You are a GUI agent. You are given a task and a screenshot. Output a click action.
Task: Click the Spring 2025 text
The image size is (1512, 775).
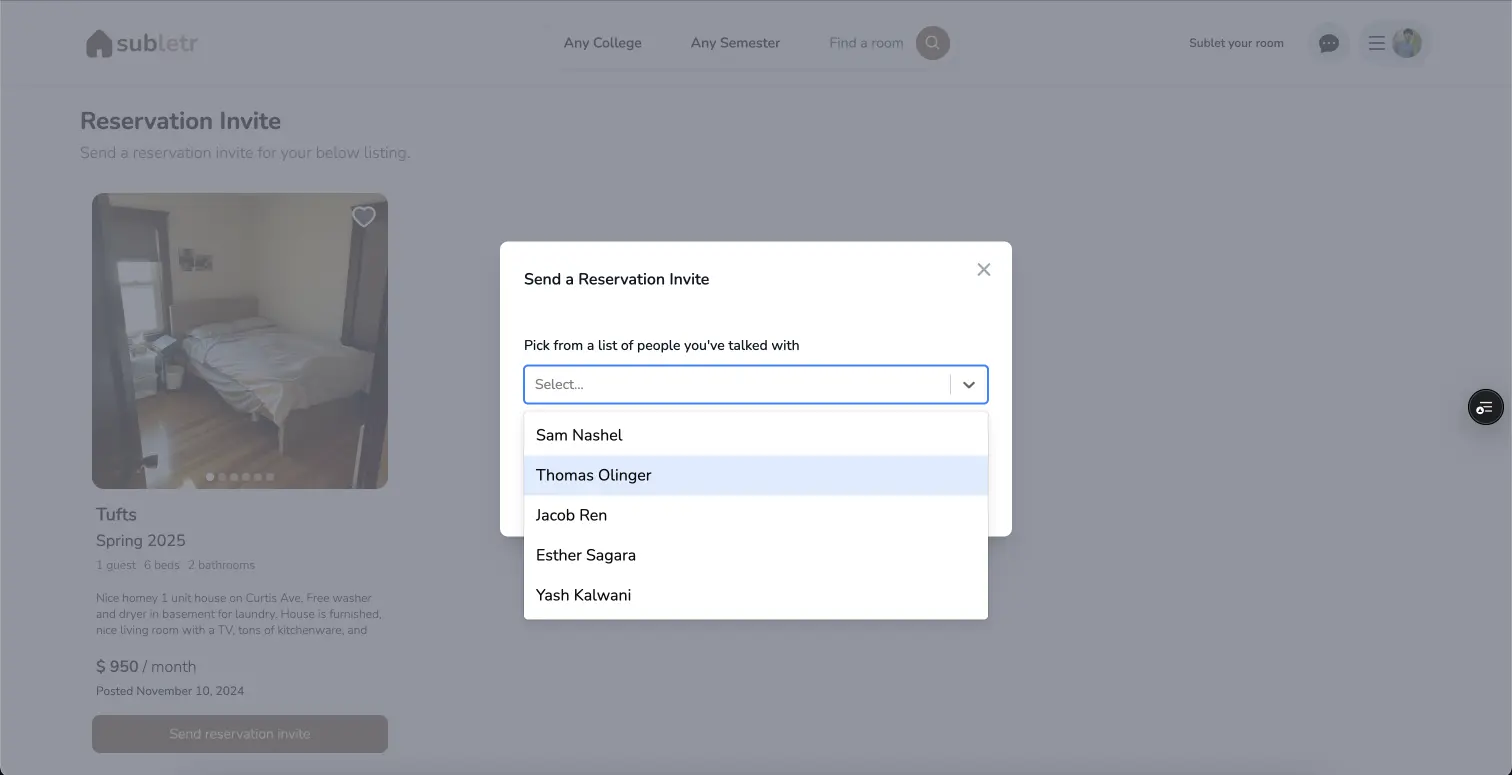[x=141, y=541]
